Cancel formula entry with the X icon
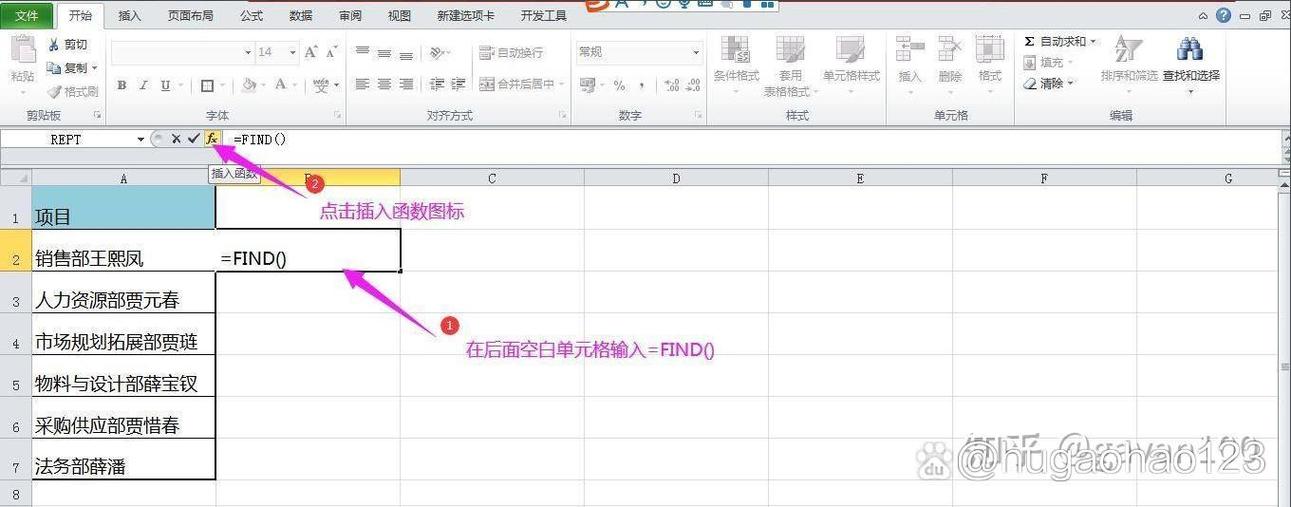The height and width of the screenshot is (507, 1291). 176,139
